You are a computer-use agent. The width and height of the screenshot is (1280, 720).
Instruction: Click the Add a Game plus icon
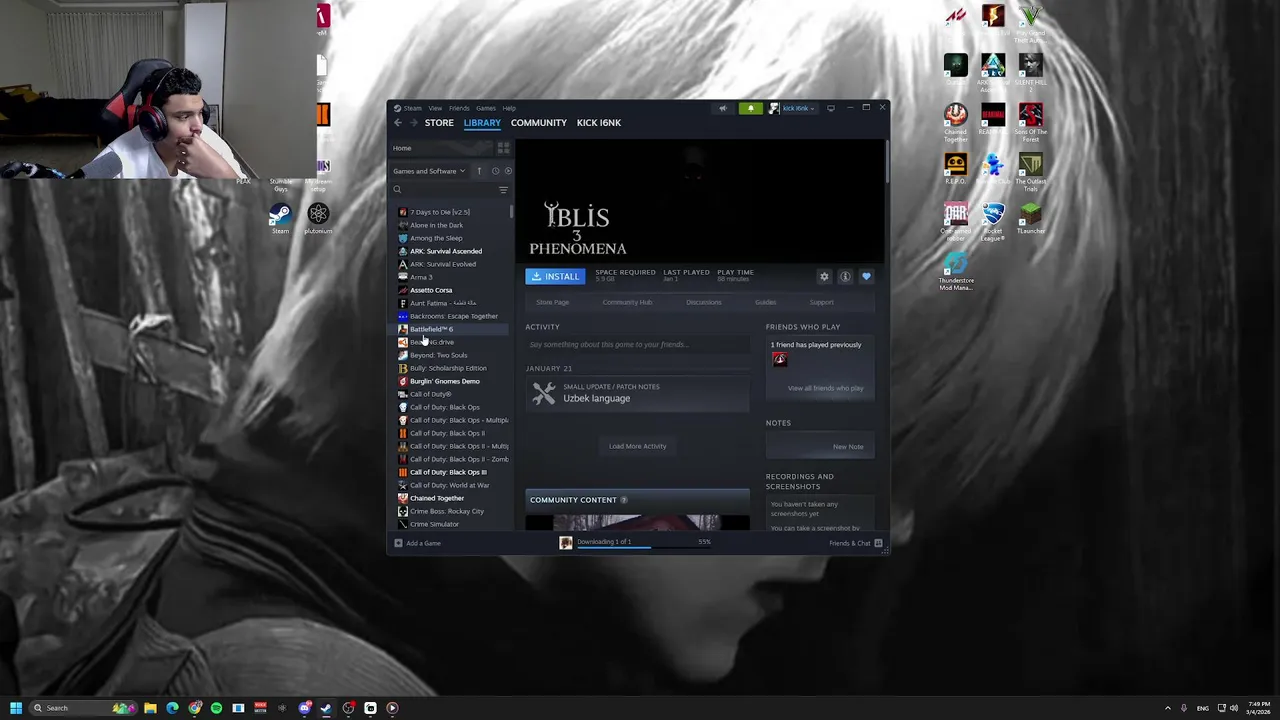[398, 543]
